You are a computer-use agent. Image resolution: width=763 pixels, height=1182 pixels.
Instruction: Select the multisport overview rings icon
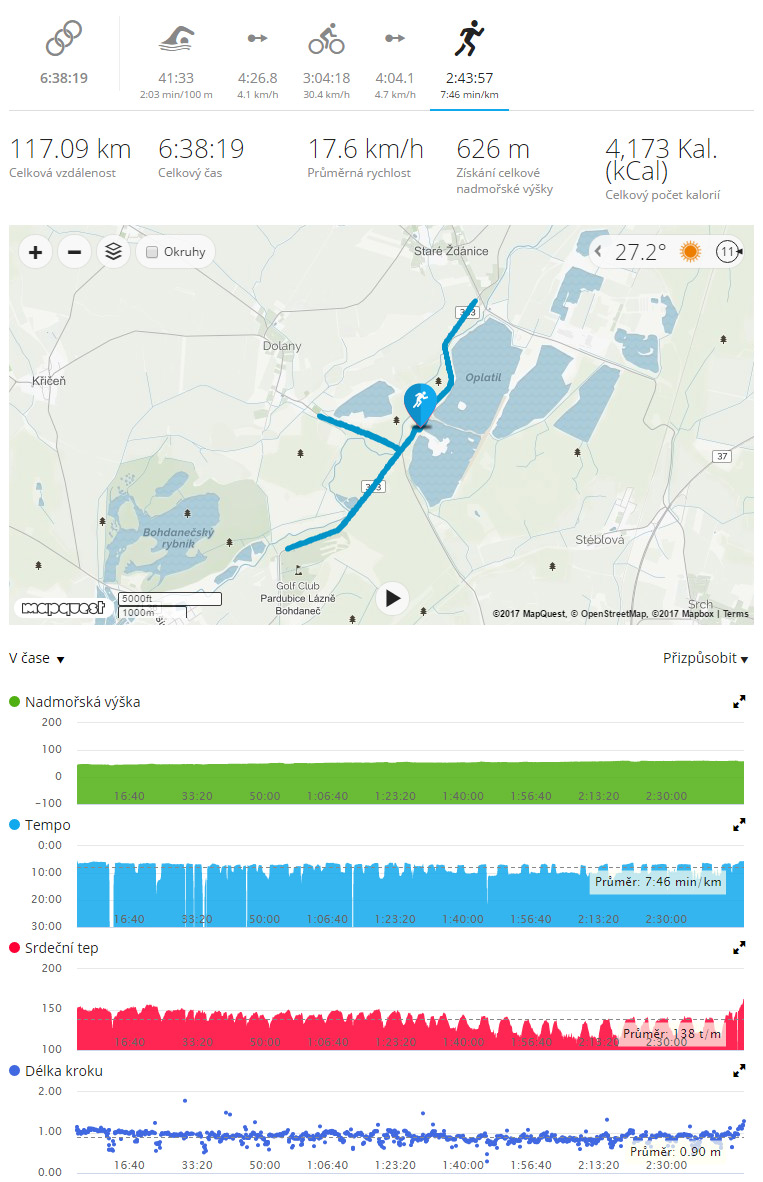tap(62, 41)
